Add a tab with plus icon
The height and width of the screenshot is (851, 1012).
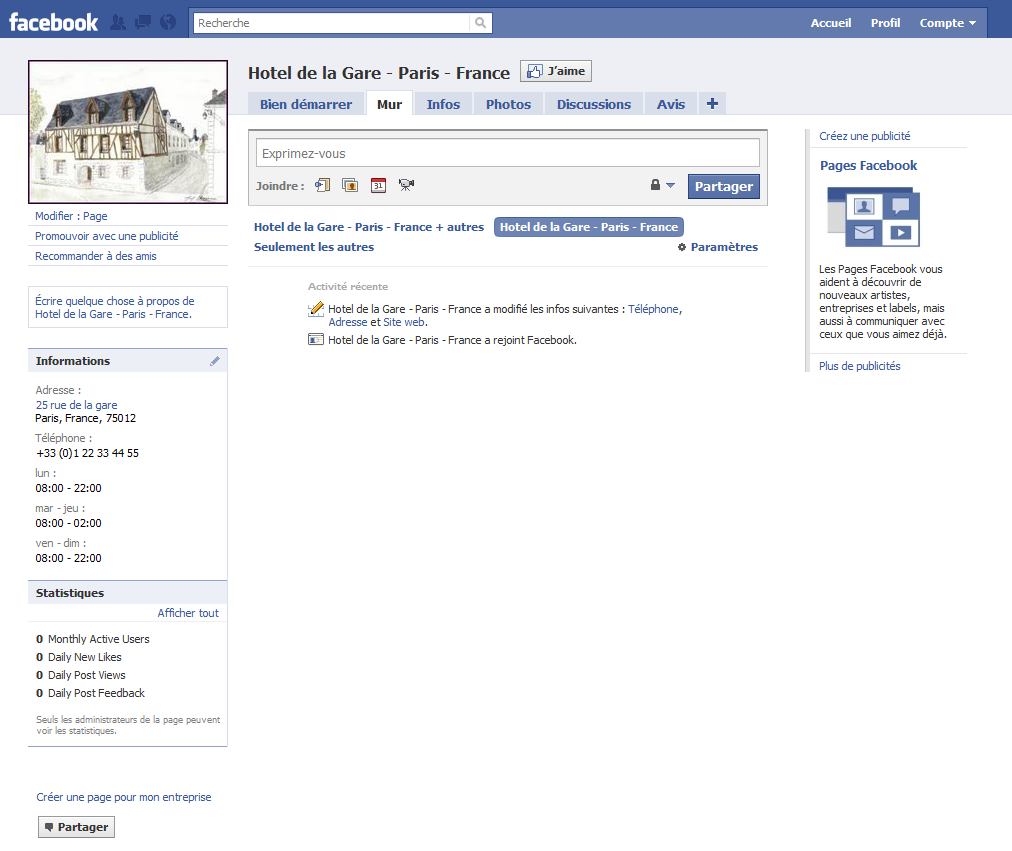712,104
